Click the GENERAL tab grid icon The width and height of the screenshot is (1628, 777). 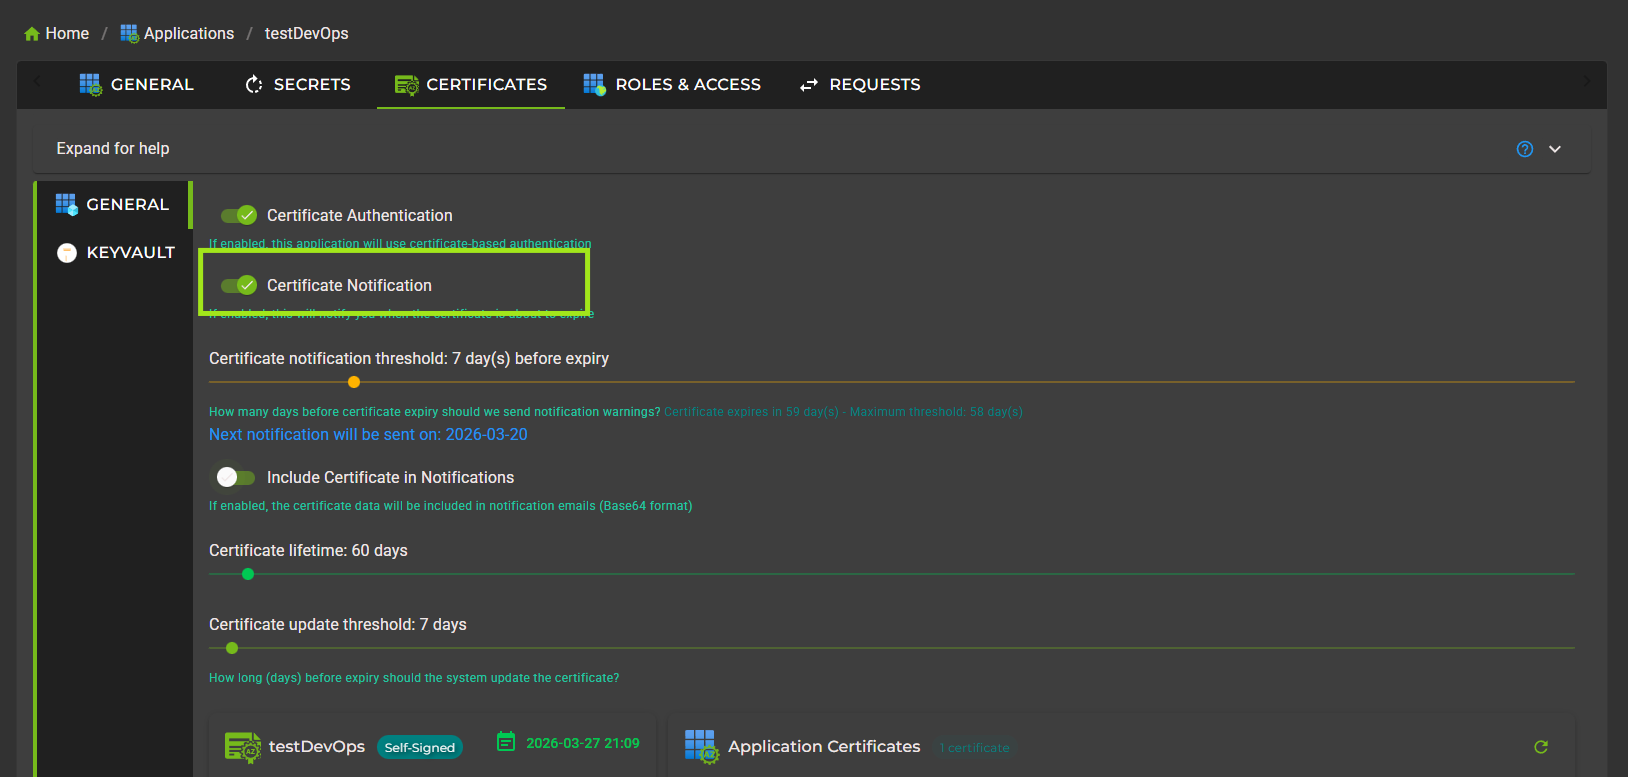click(91, 85)
